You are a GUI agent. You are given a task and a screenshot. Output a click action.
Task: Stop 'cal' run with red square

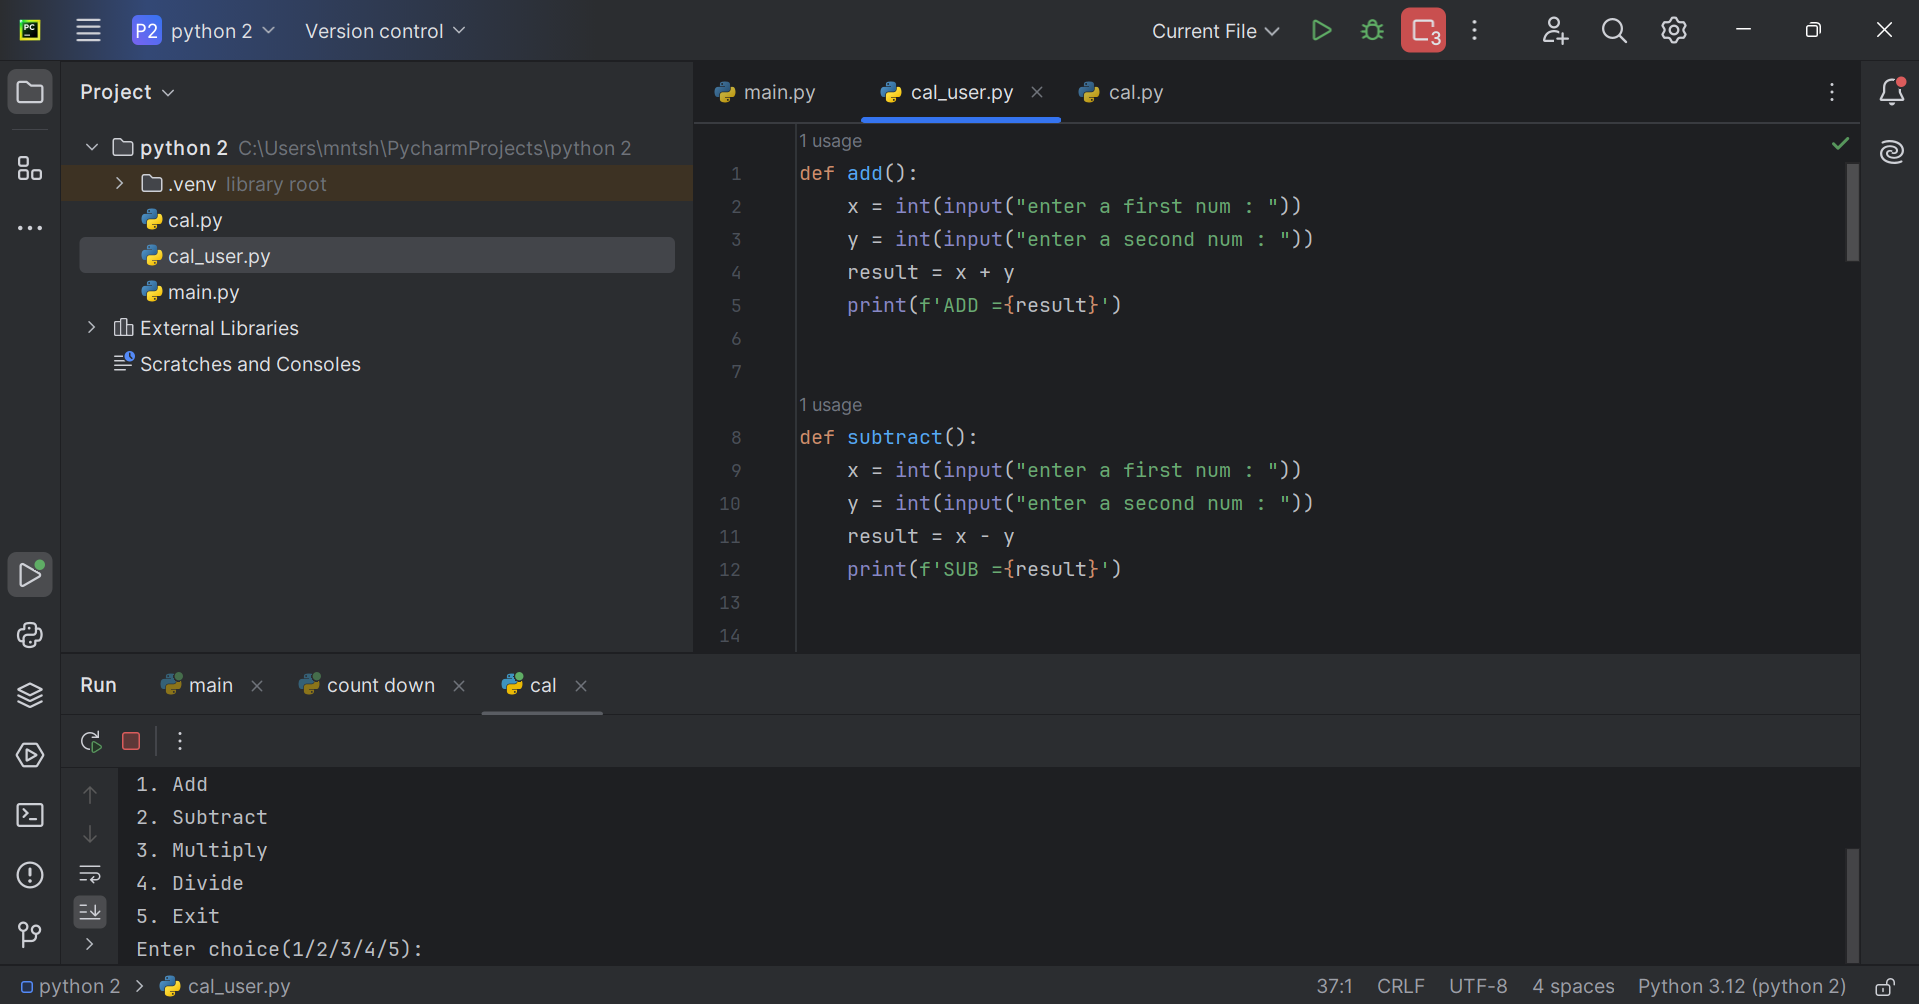pyautogui.click(x=131, y=741)
